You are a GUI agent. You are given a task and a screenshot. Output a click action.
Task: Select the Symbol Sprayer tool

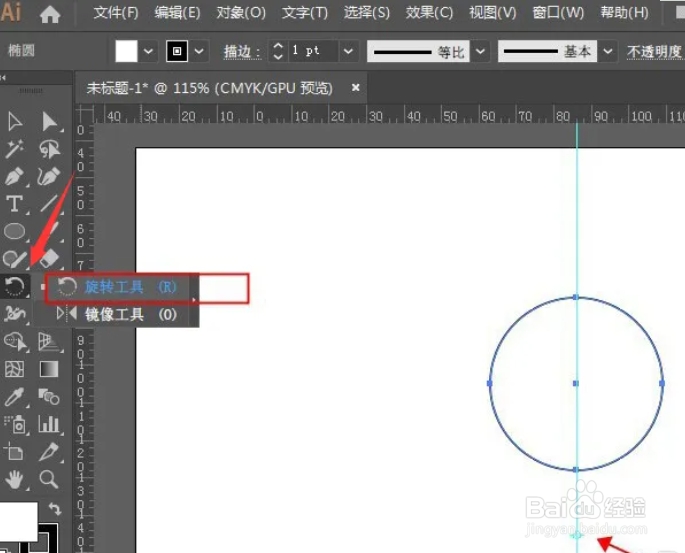point(15,424)
